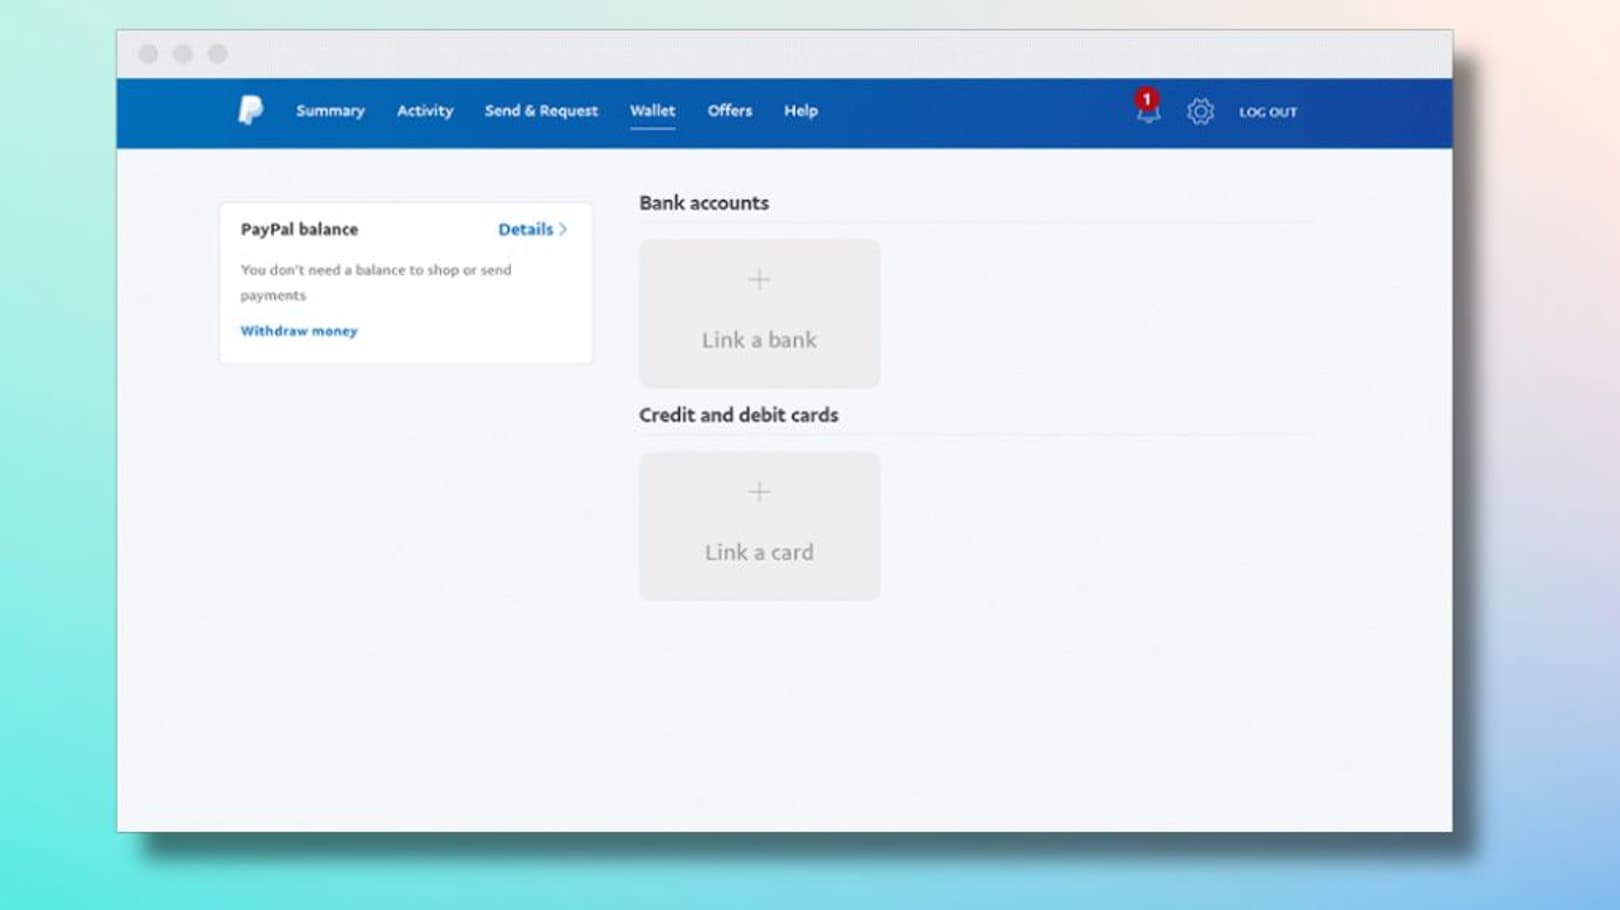Select the Wallet tab

coord(652,111)
